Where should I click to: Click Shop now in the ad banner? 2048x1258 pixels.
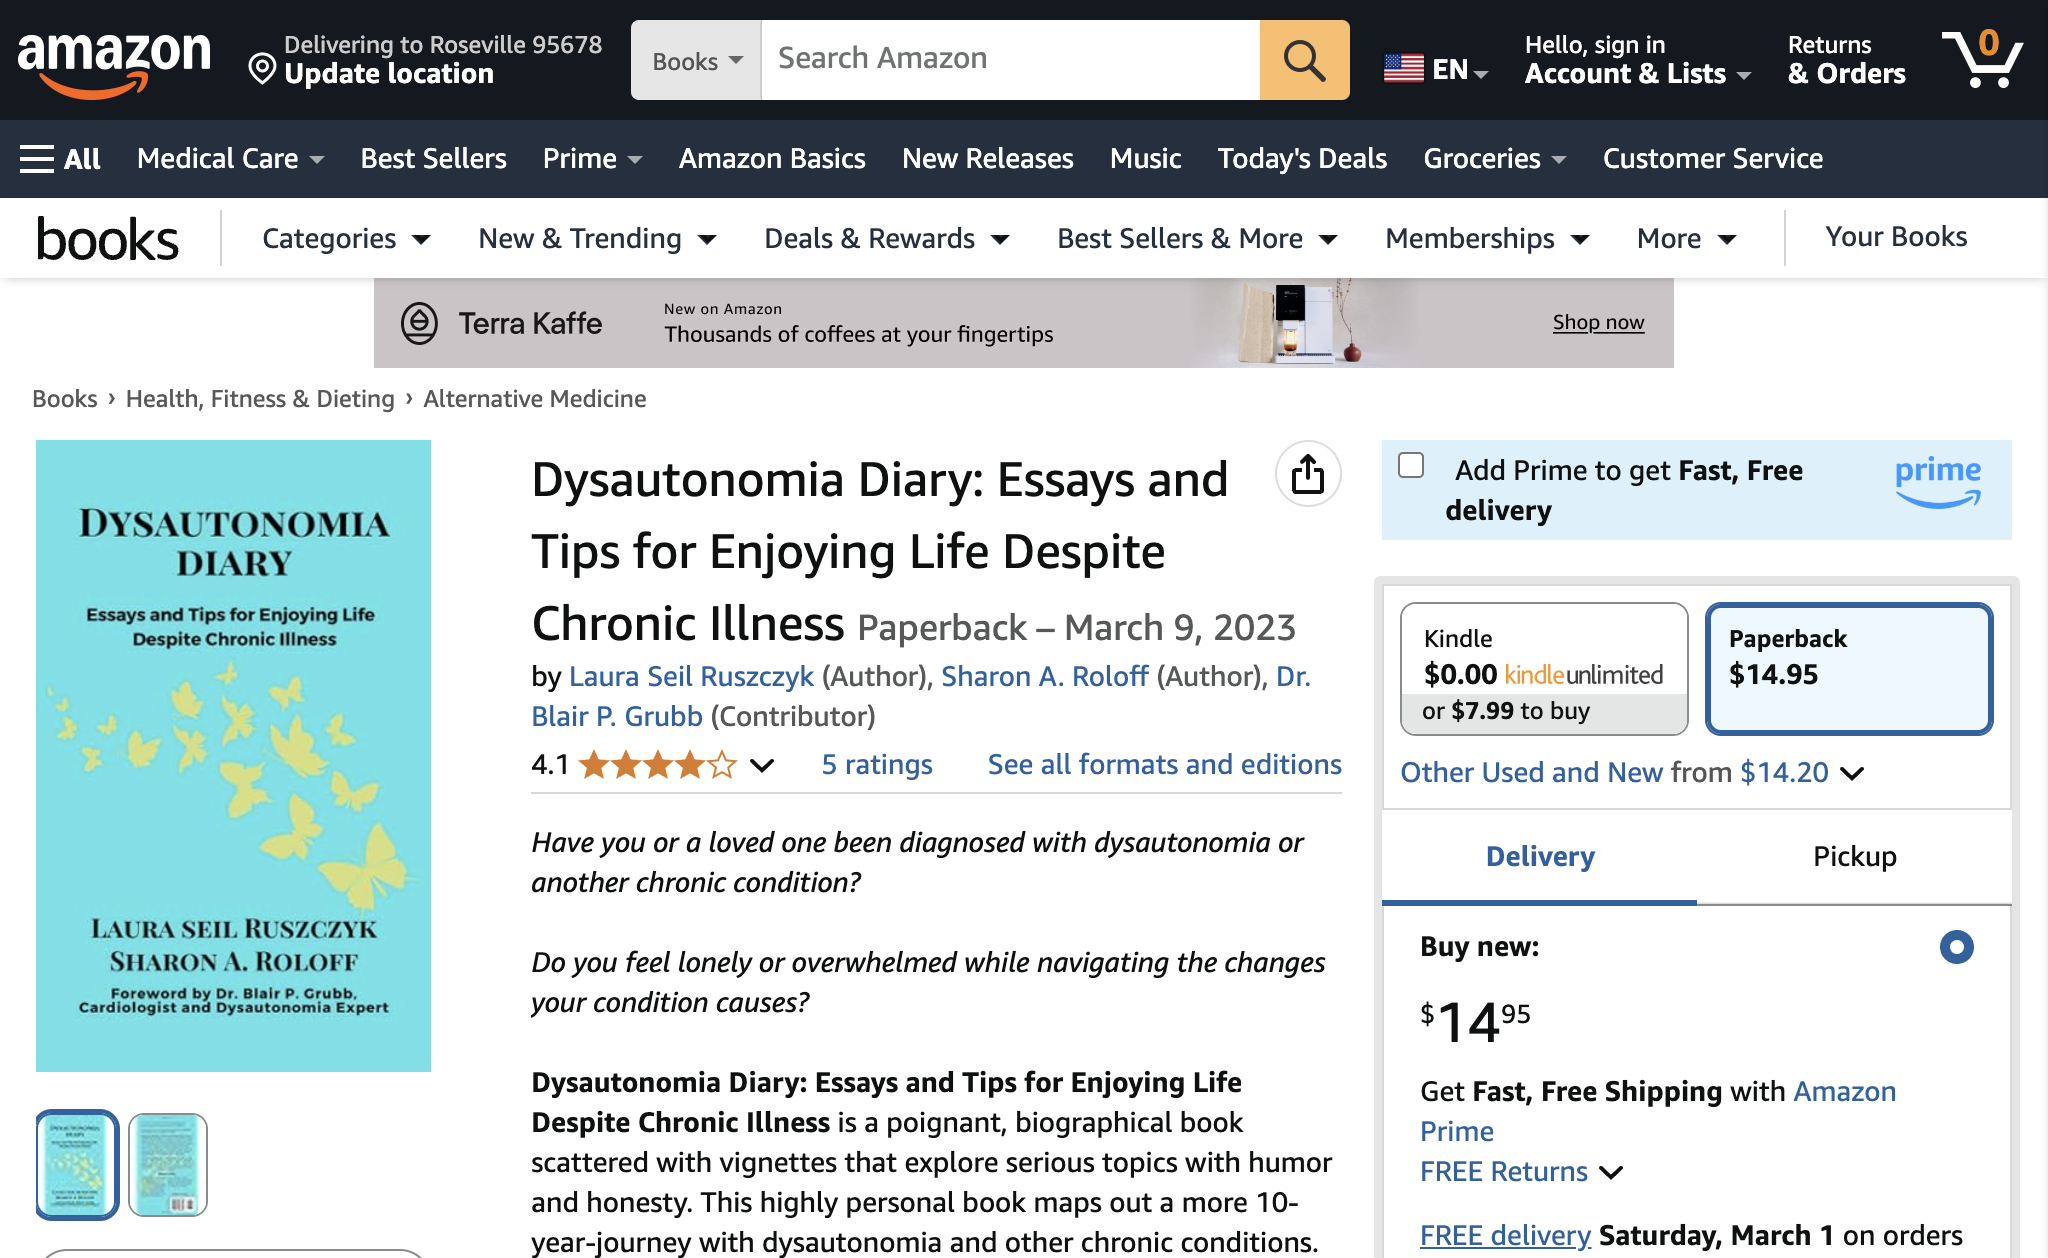(x=1598, y=323)
